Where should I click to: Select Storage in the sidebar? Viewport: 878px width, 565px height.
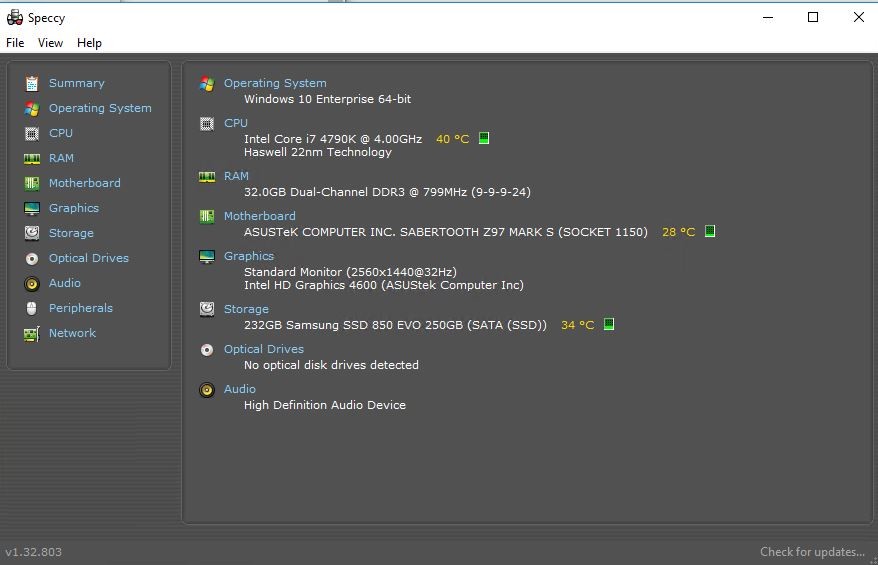pos(71,233)
